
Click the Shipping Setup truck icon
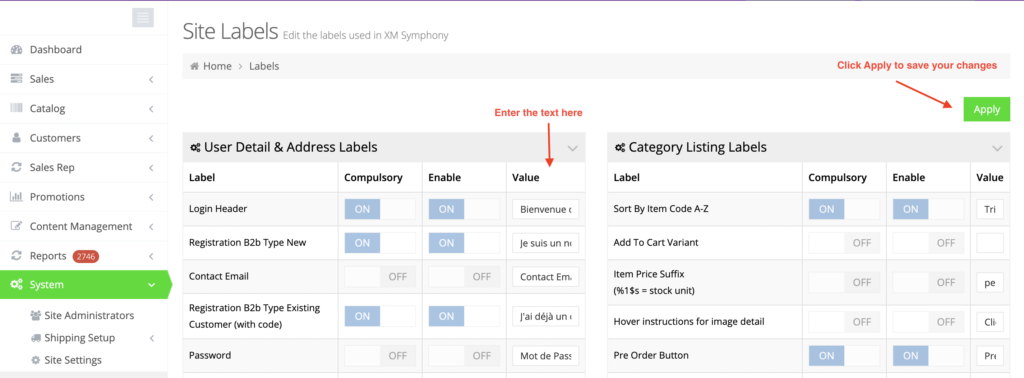[x=36, y=338]
